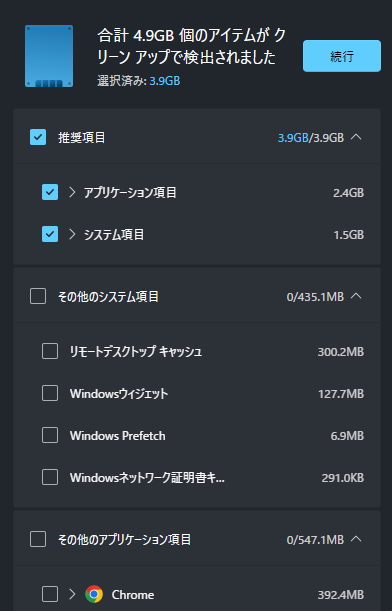This screenshot has height=611, width=392.
Task: Check the Windowsネットワーク証明書 cache checkbox
Action: [50, 477]
